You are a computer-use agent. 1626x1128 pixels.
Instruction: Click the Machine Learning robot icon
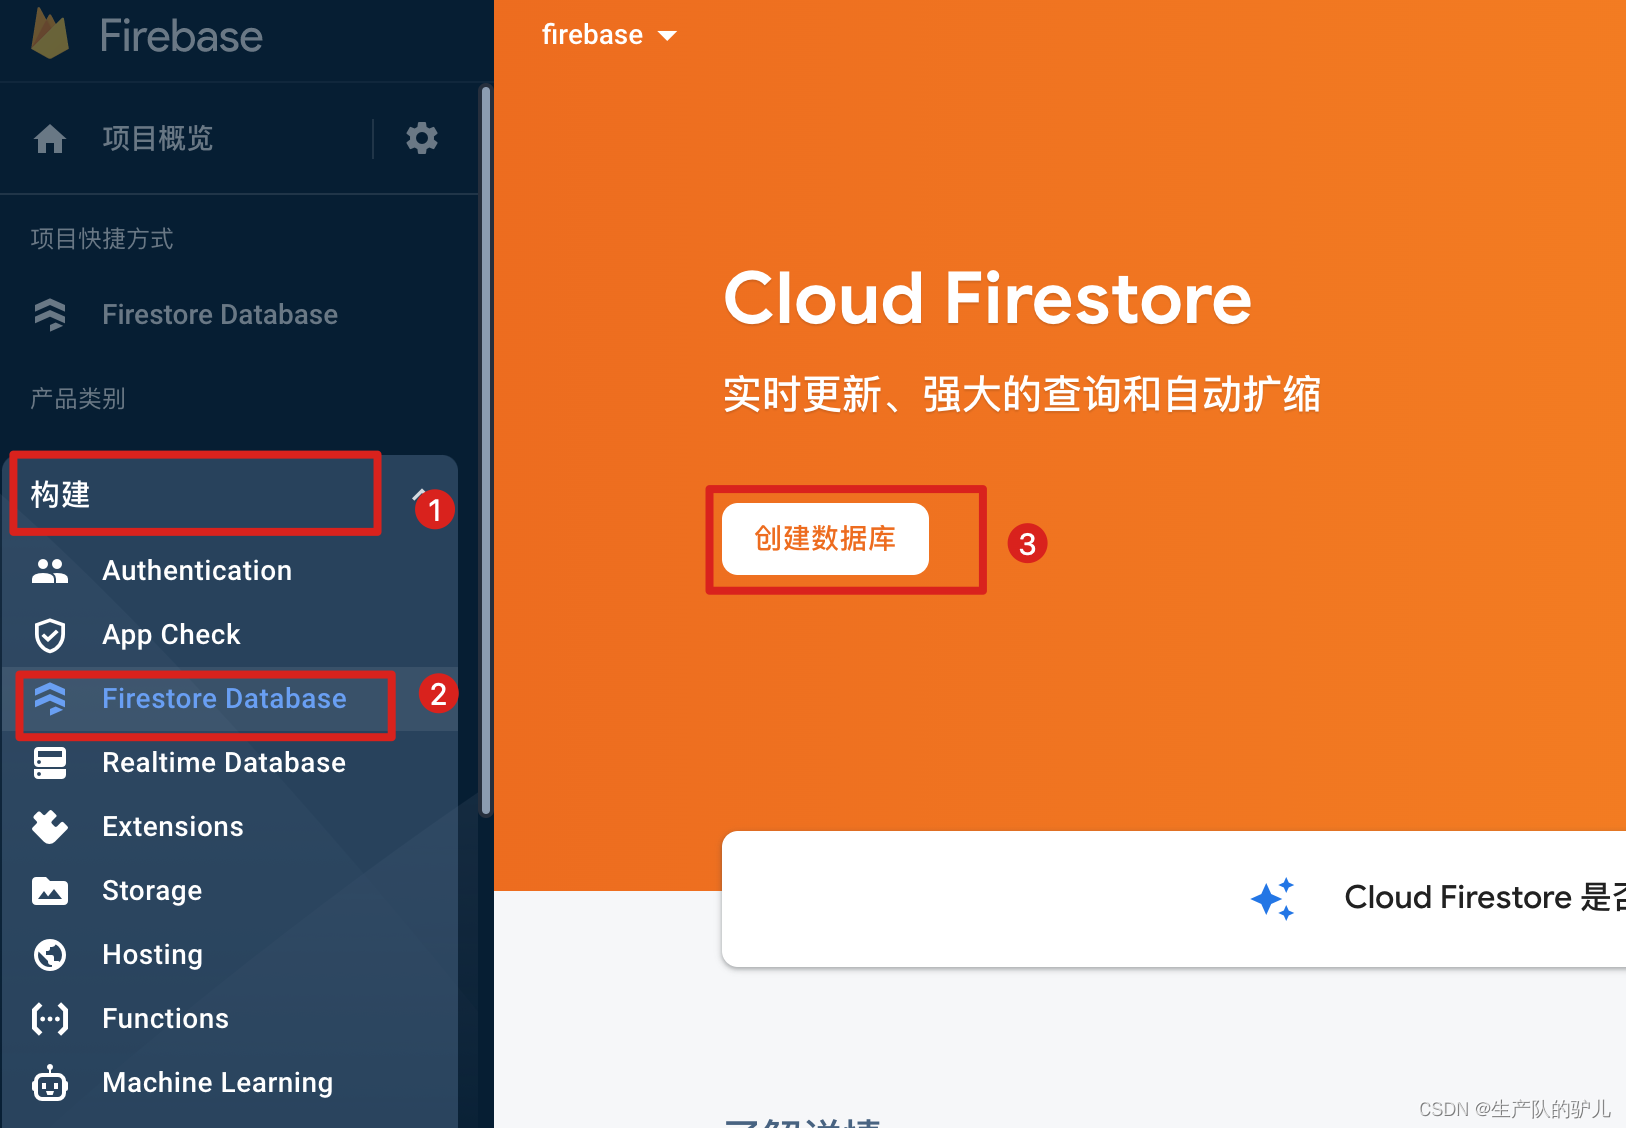50,1083
